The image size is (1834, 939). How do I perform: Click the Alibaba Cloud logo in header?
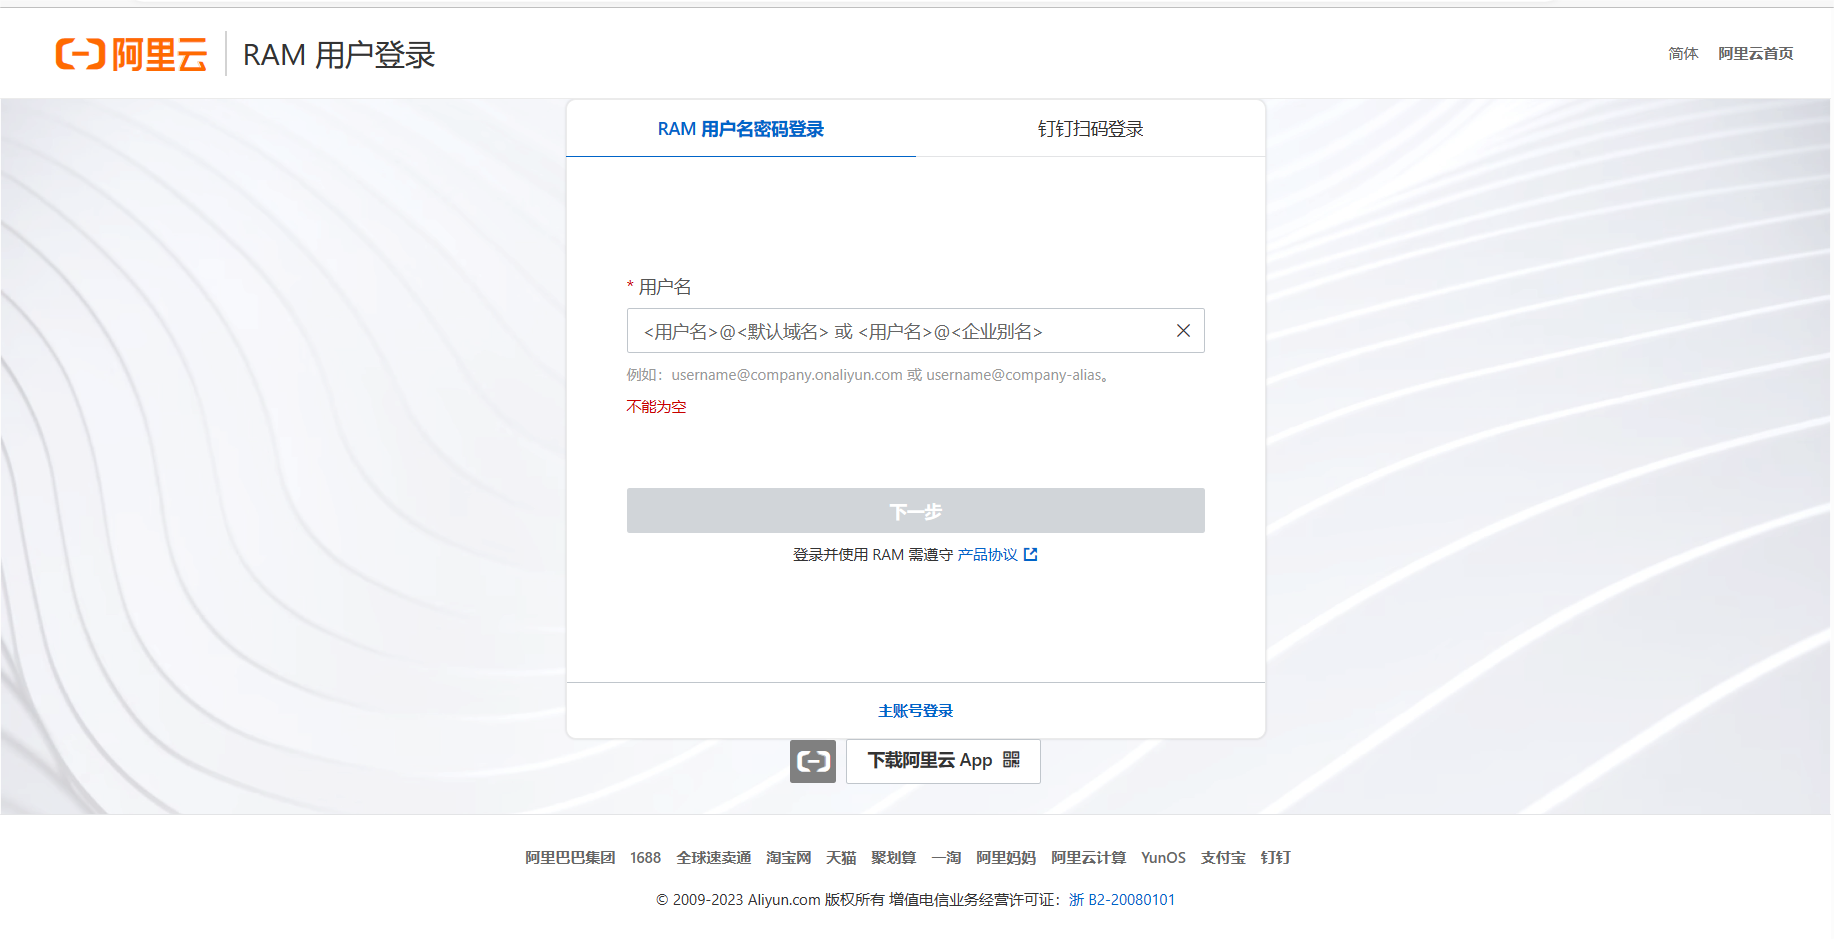(131, 54)
